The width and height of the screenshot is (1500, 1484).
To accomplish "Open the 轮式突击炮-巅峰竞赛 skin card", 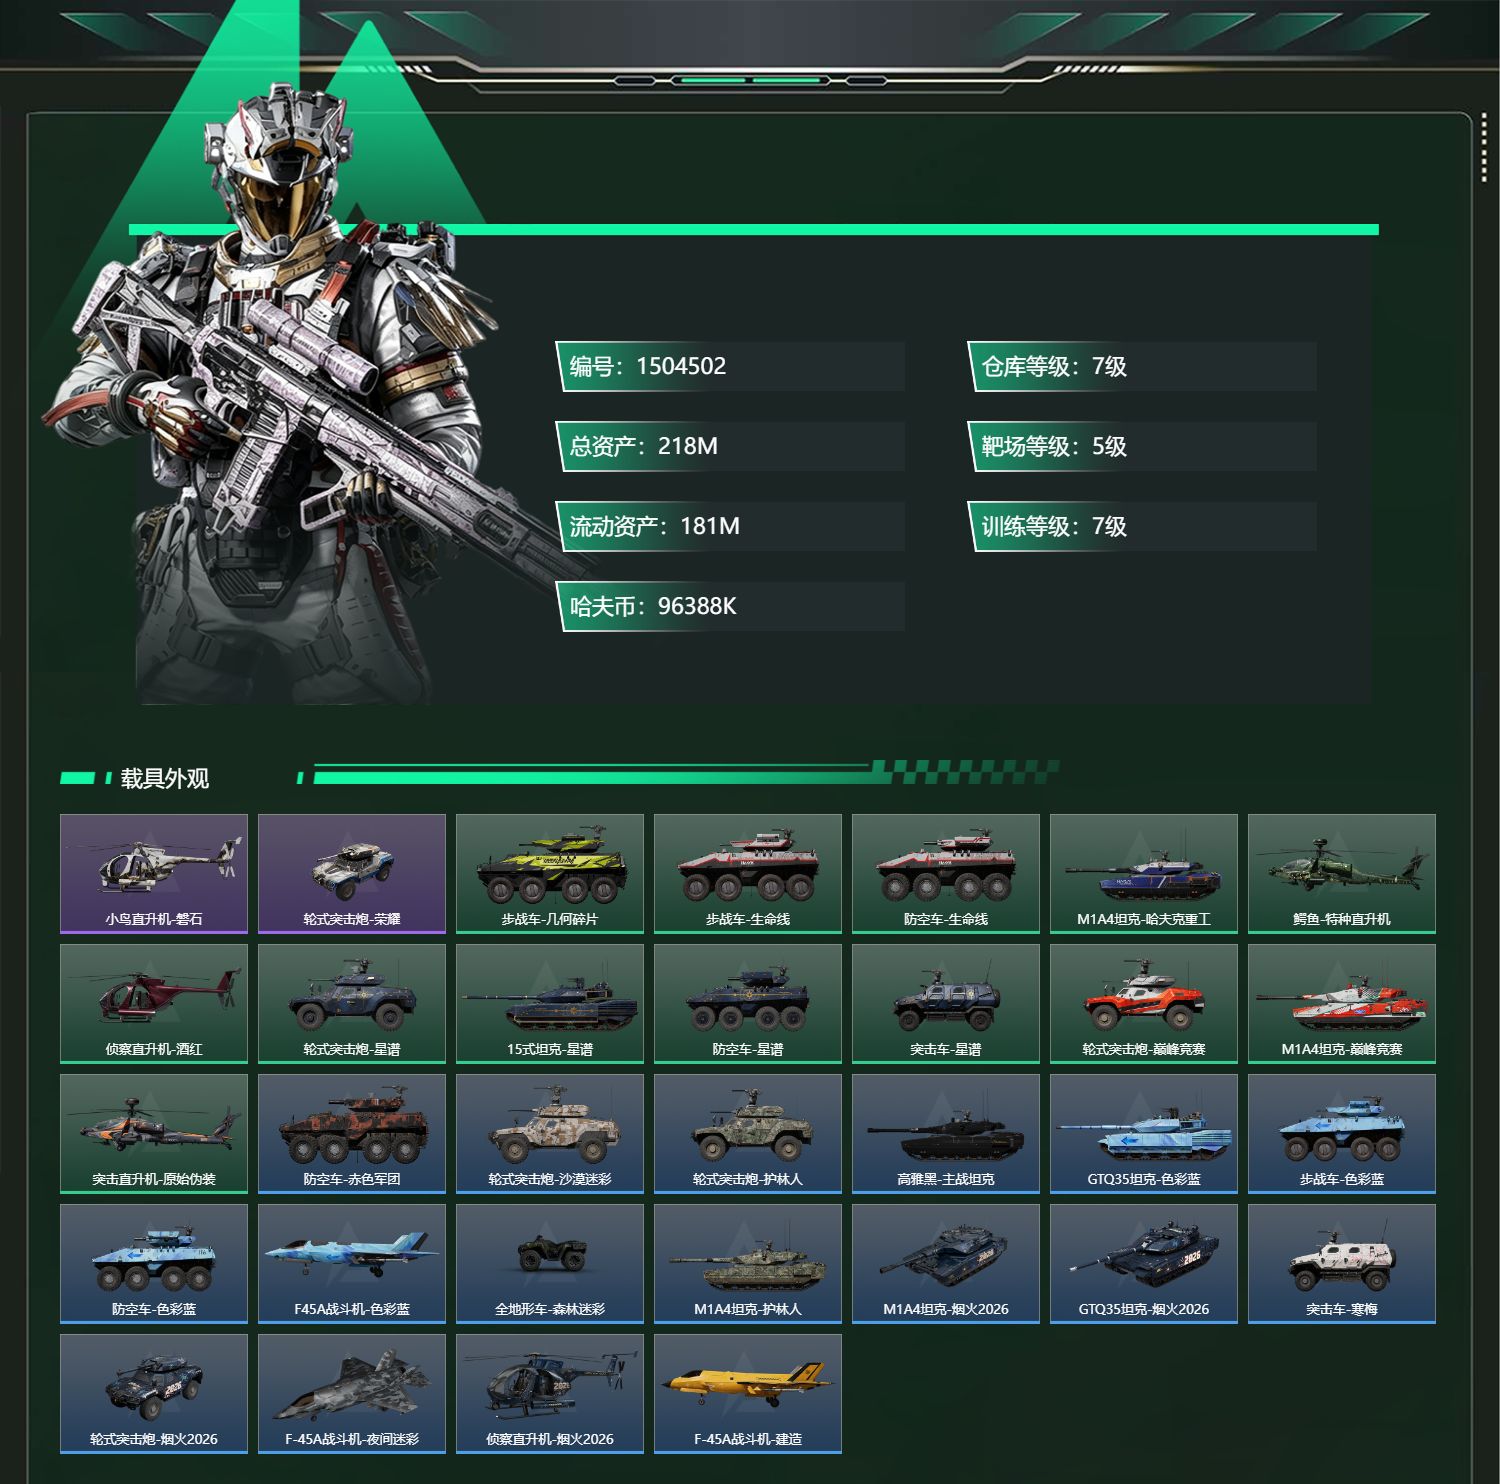I will [1144, 1004].
